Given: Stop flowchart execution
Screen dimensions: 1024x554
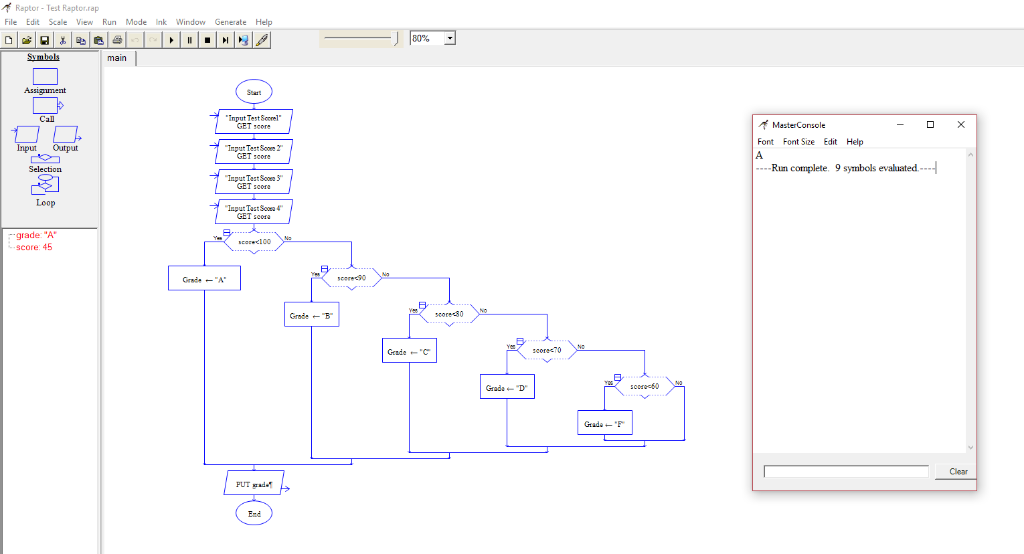Looking at the screenshot, I should pos(207,40).
